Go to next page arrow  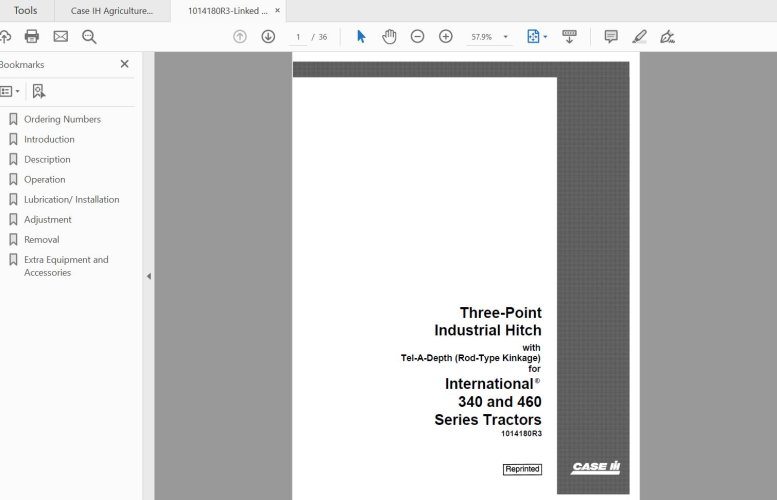point(268,37)
